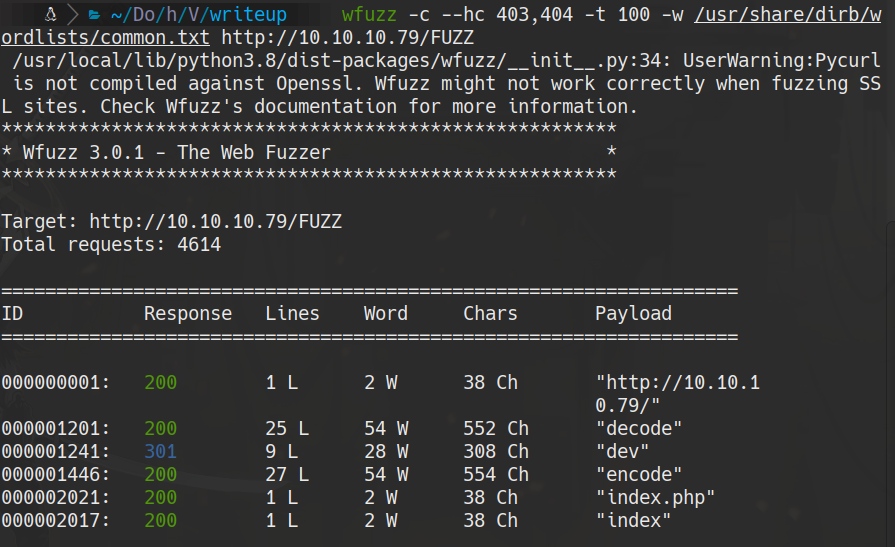
Task: Click the "decode" payload
Action: pyautogui.click(x=639, y=428)
